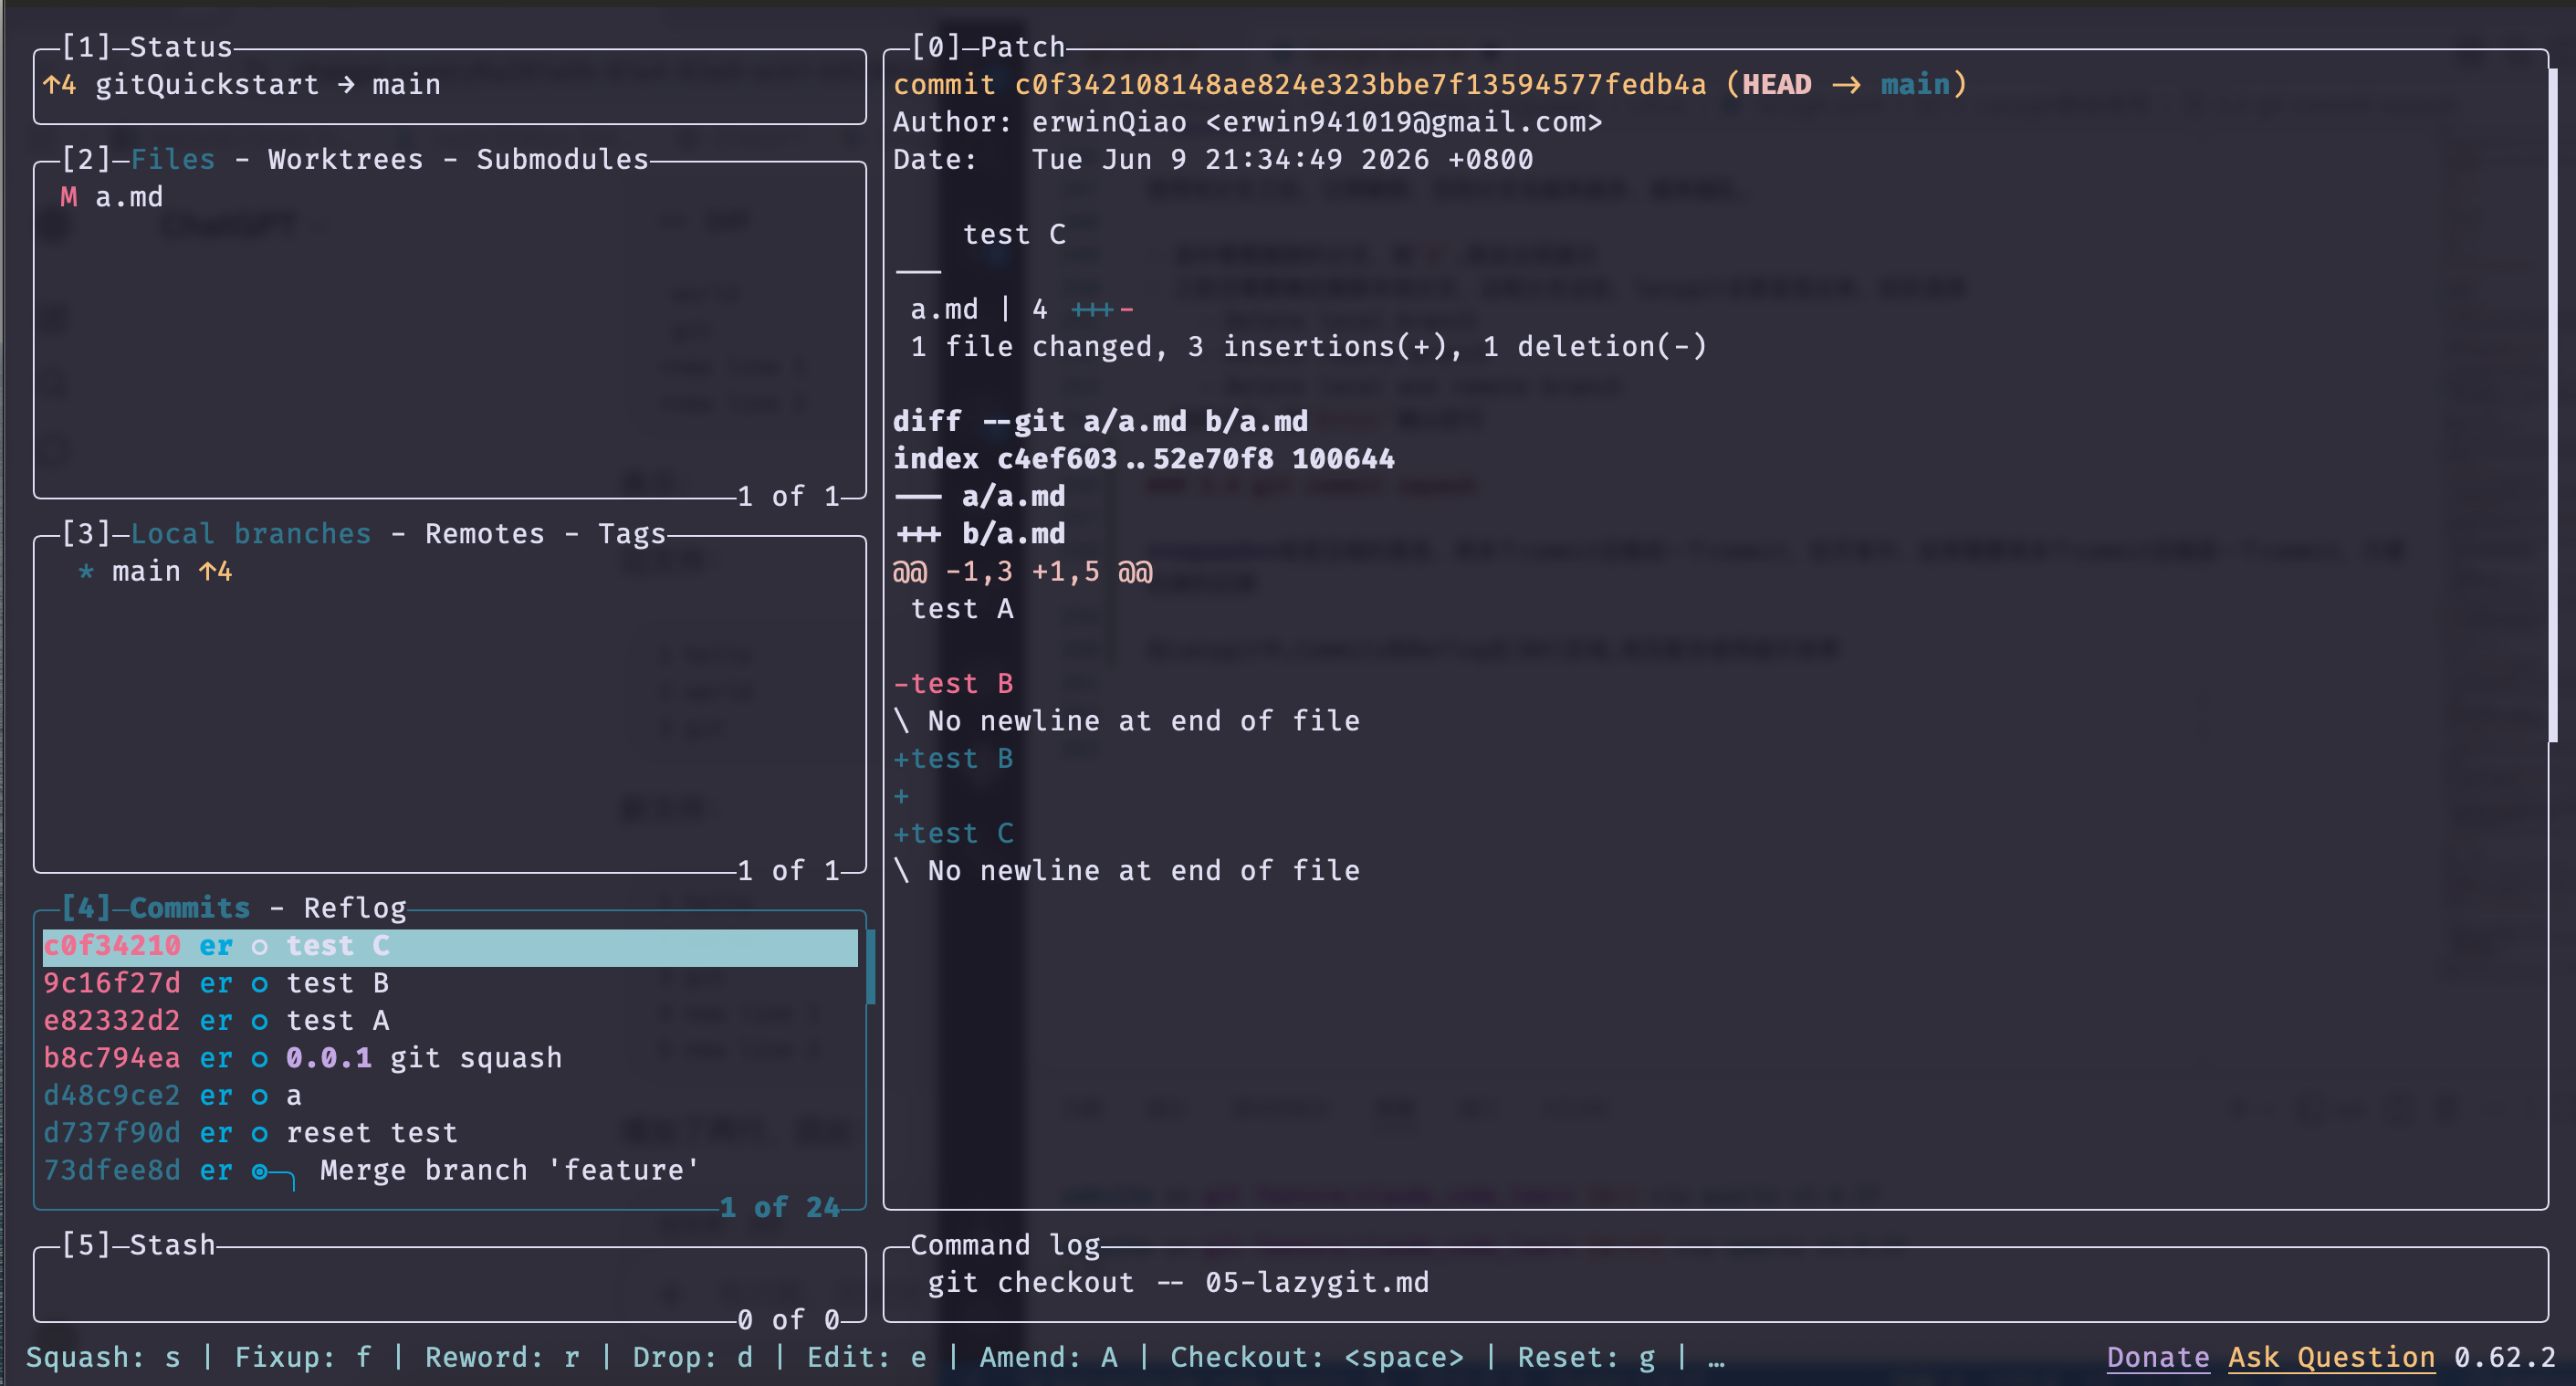Image resolution: width=2576 pixels, height=1386 pixels.
Task: Select the Local branches tab
Action: point(251,533)
